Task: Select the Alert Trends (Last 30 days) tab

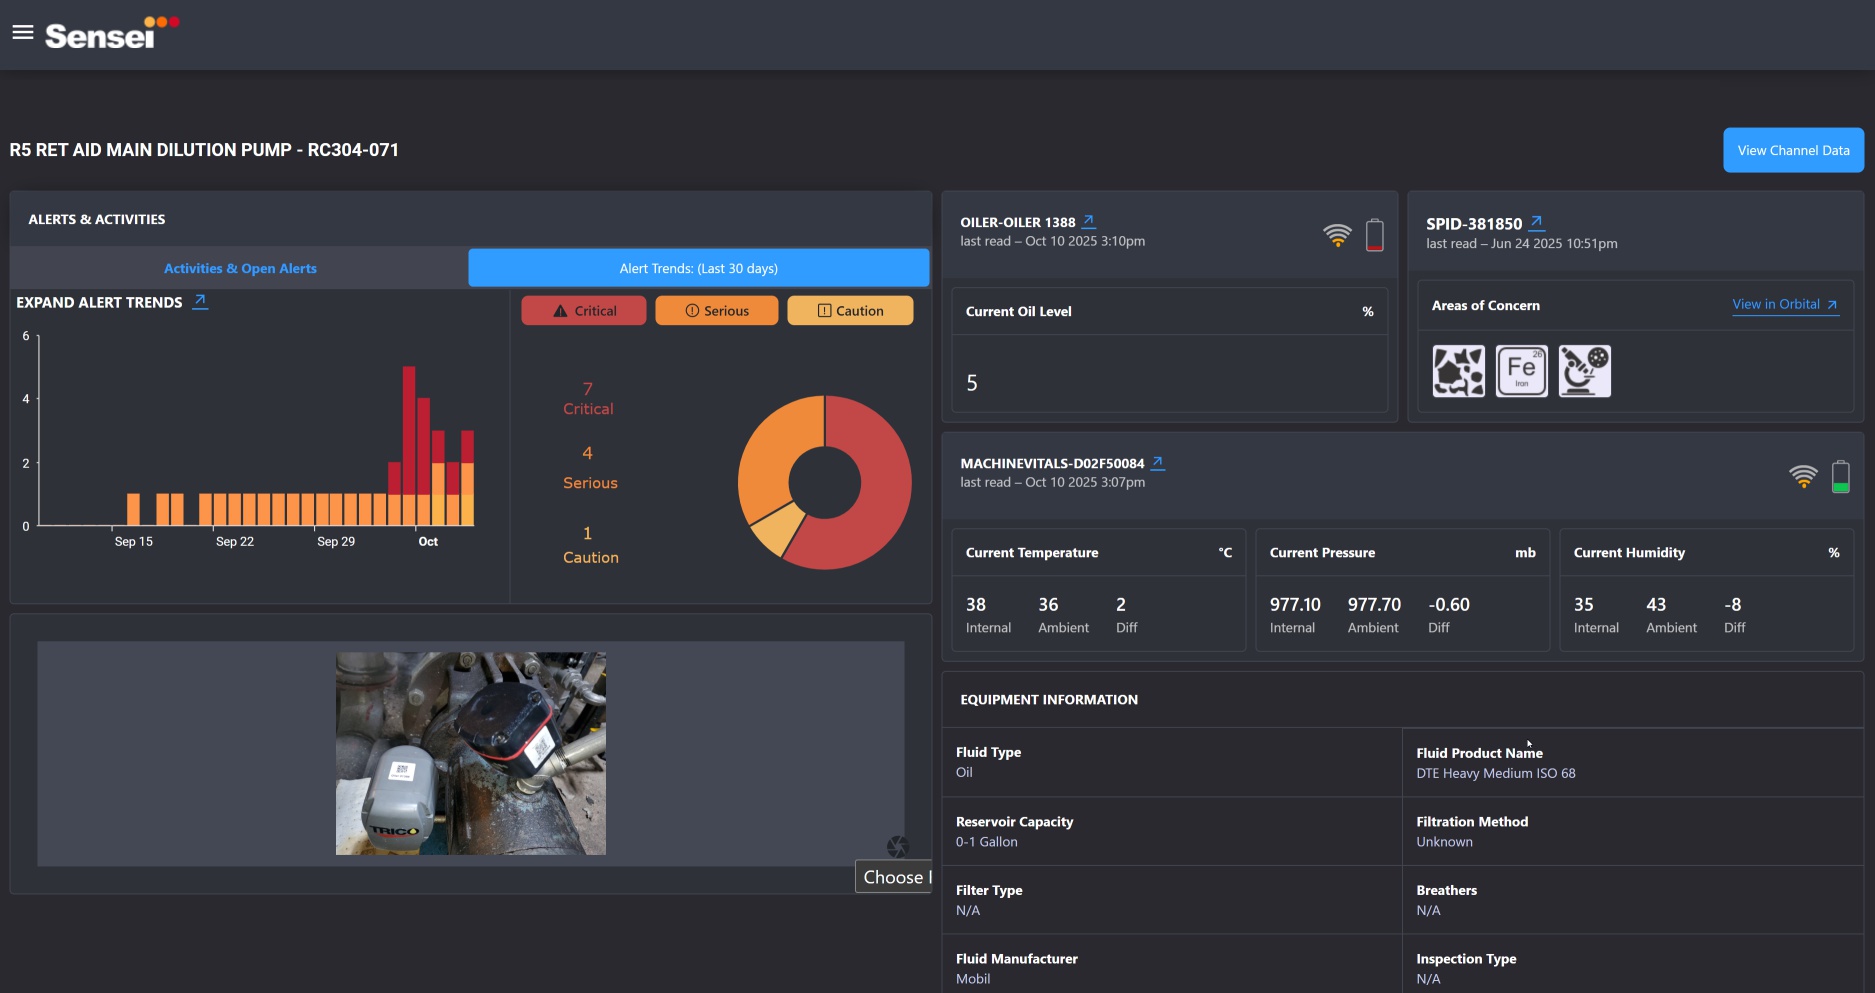Action: pos(698,268)
